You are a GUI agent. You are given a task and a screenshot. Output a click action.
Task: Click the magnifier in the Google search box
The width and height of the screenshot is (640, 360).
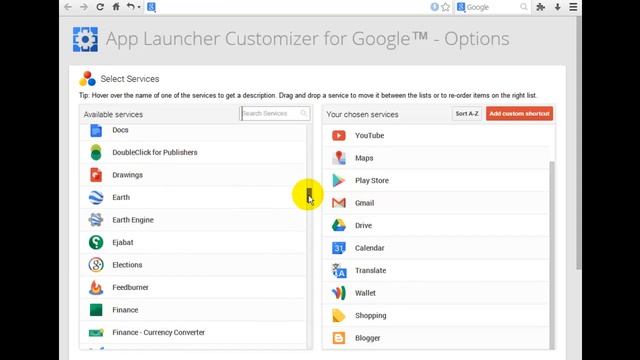(x=523, y=7)
